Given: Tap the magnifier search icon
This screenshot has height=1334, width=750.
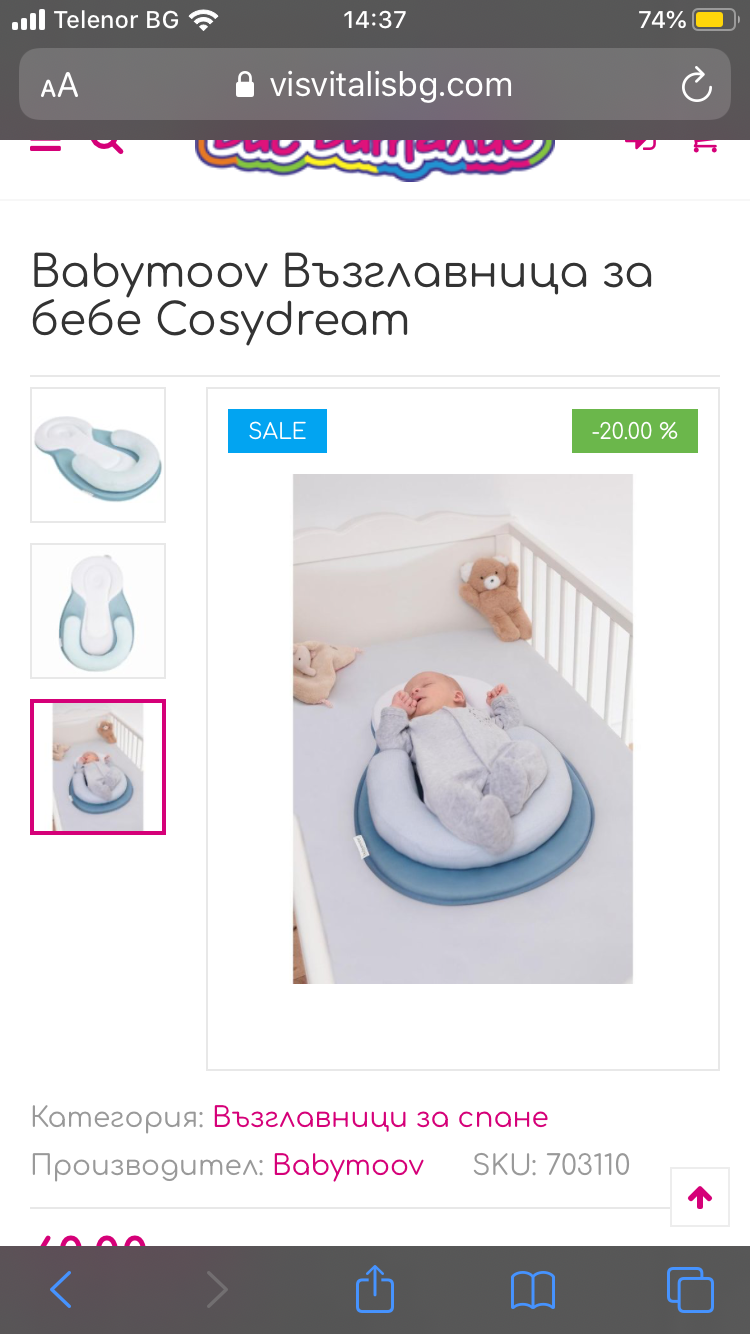Looking at the screenshot, I should click(107, 144).
